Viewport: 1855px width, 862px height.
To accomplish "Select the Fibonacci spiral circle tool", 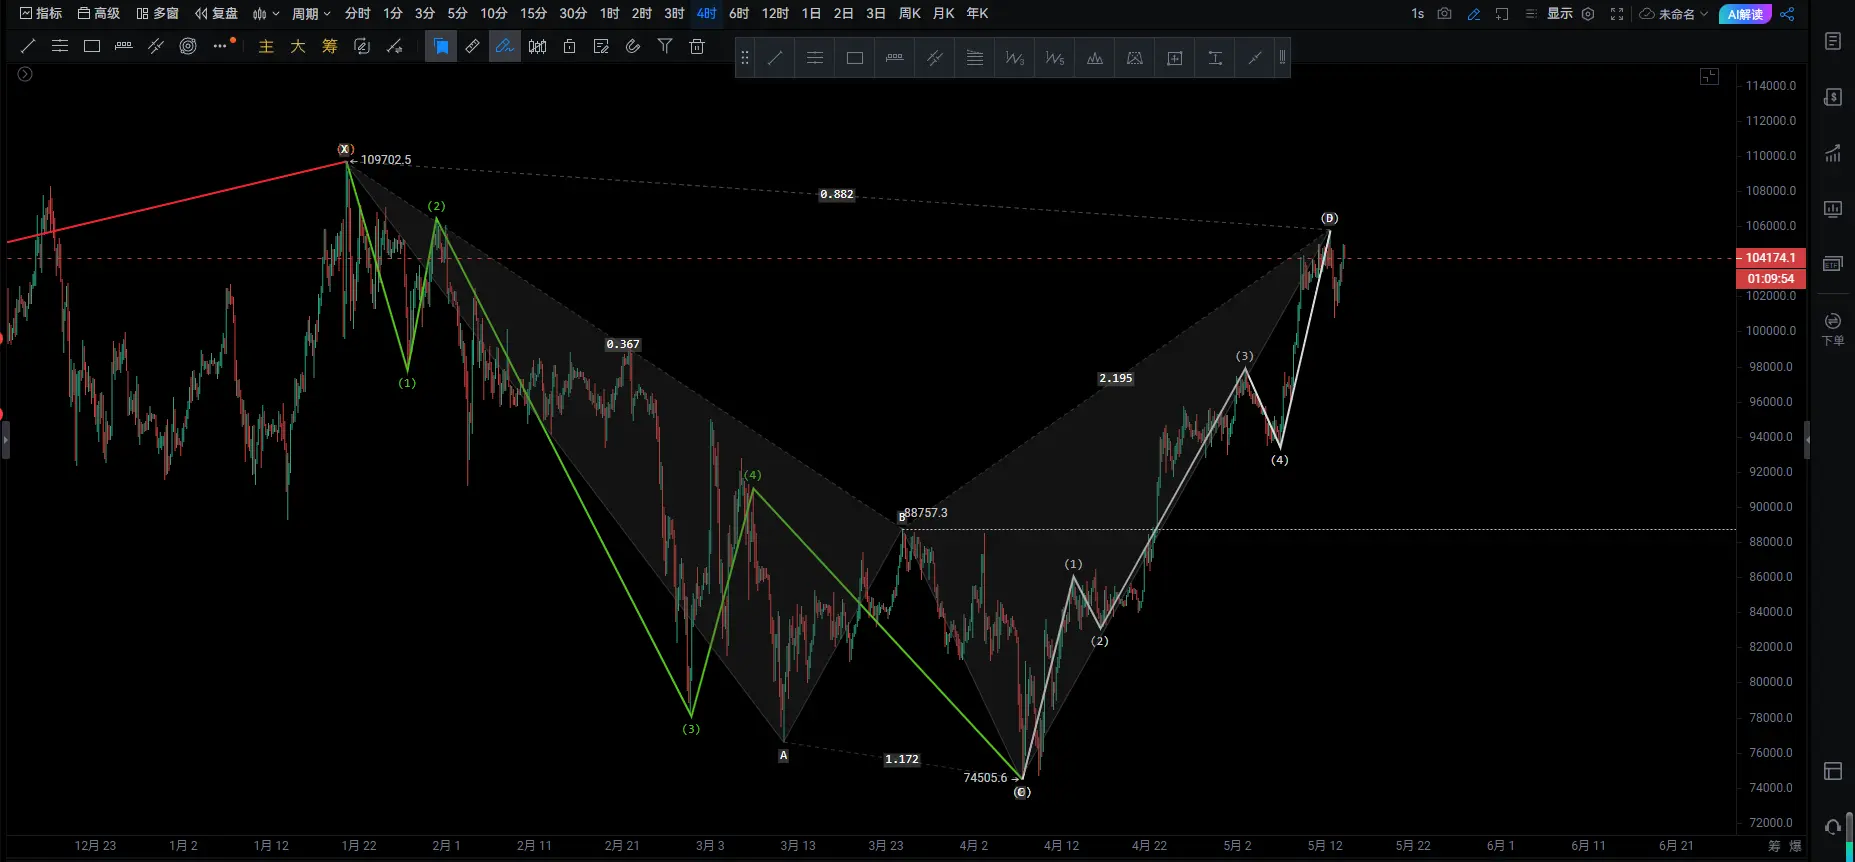I will [x=188, y=46].
